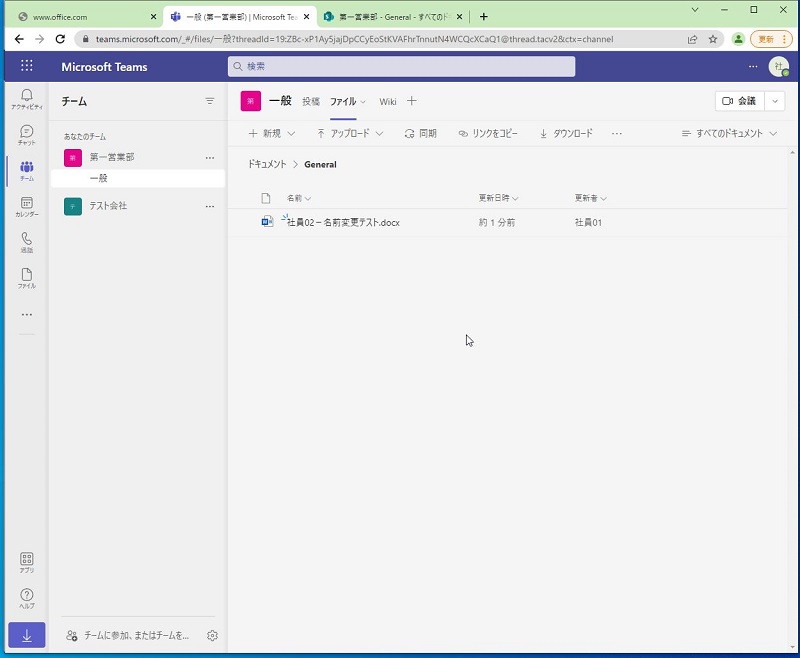800x658 pixels.
Task: Switch to the SharePoint General browser tab
Action: [x=393, y=17]
